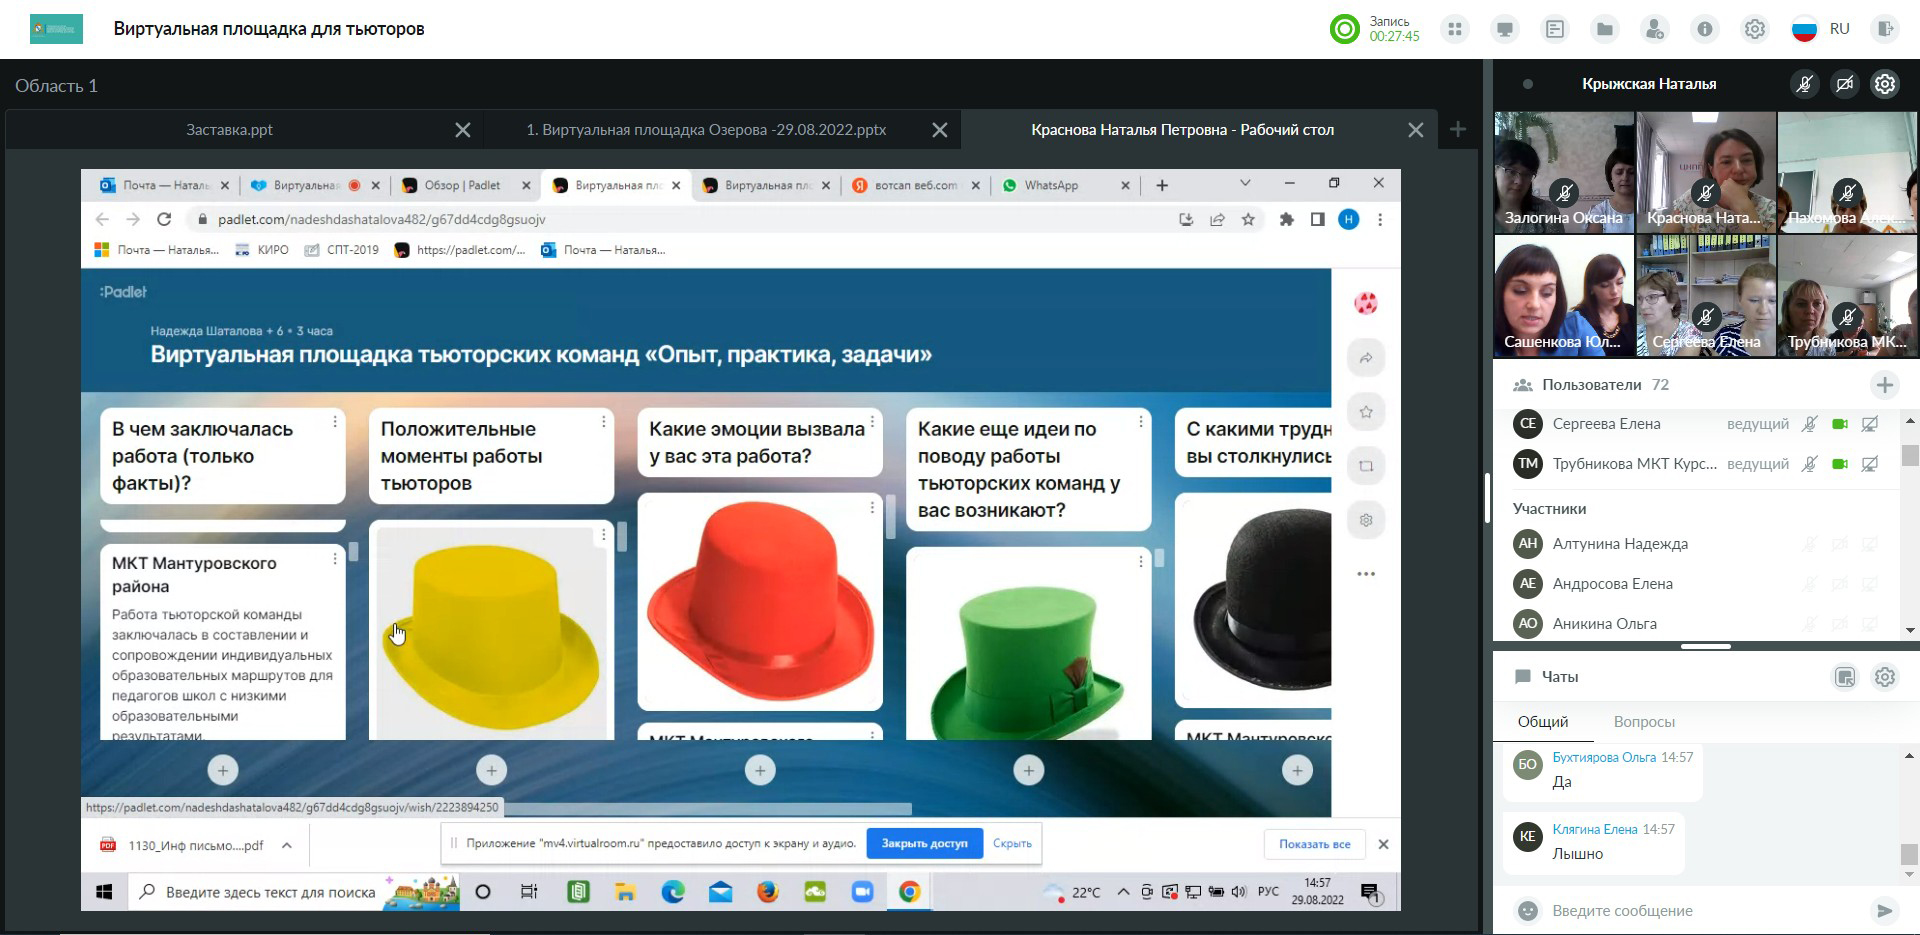Image resolution: width=1920 pixels, height=935 pixels.
Task: Click the chat messages scrollbar
Action: point(1910,854)
